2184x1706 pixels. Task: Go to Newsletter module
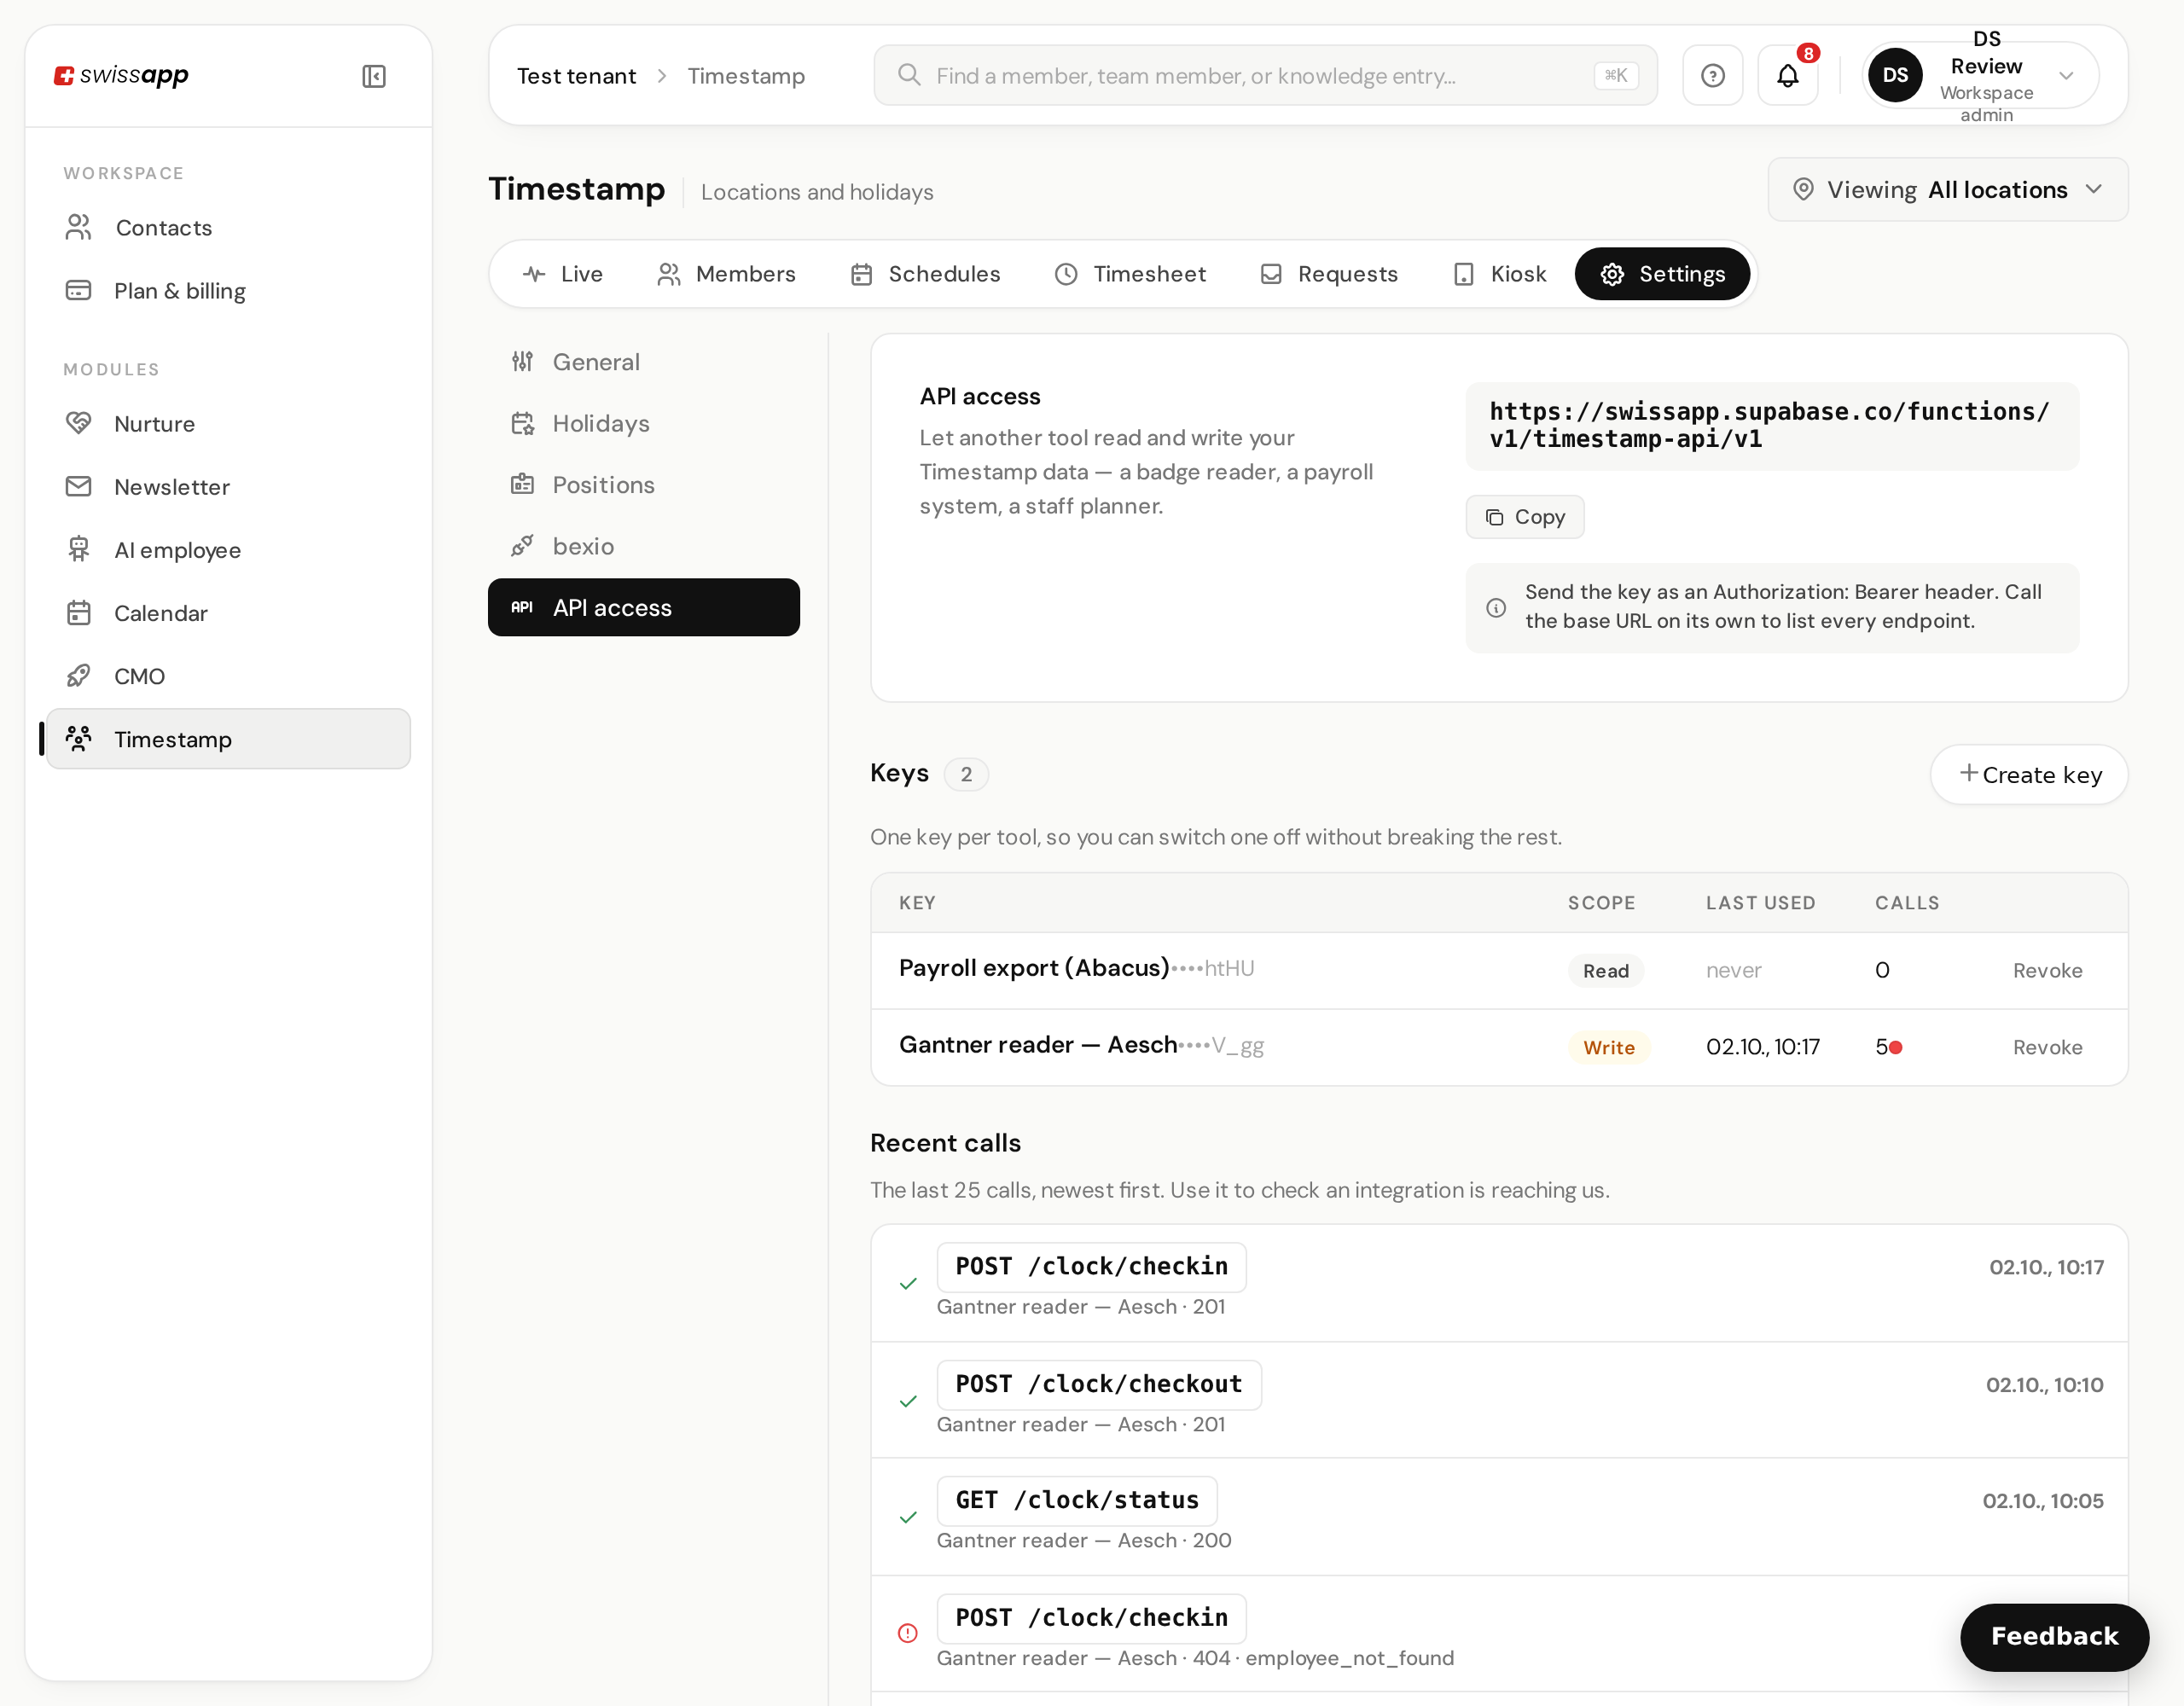228,487
